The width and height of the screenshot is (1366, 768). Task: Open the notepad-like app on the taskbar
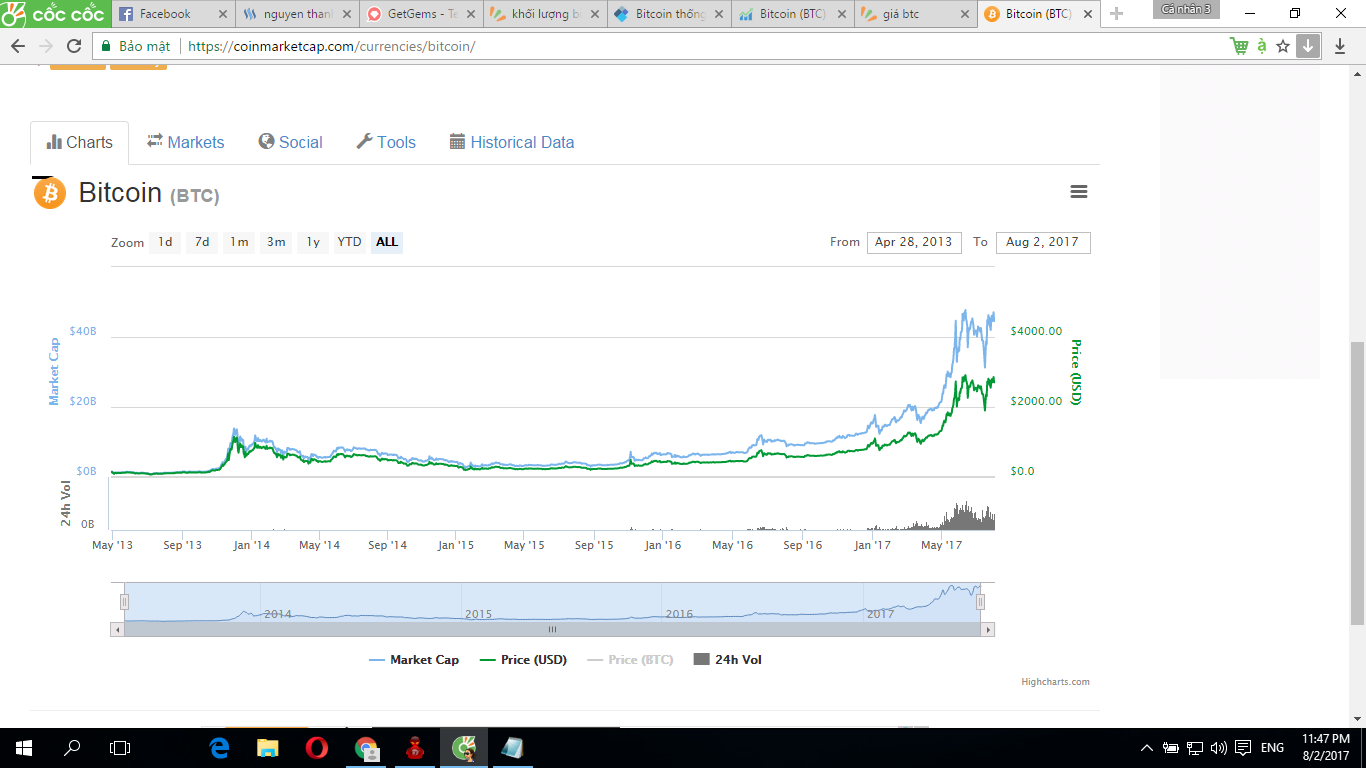click(x=512, y=748)
